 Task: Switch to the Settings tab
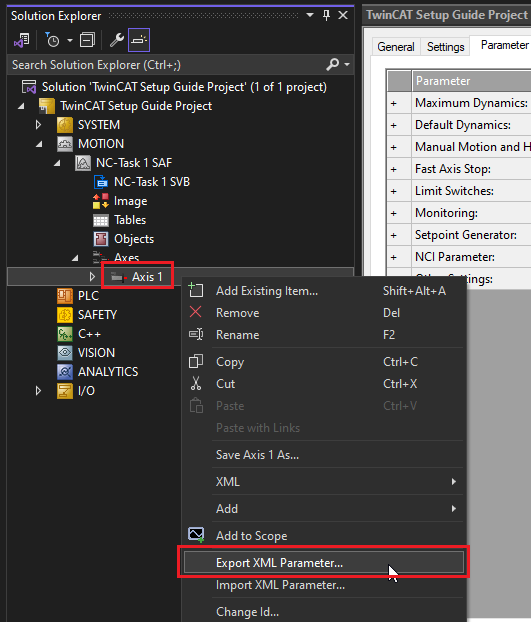(445, 47)
